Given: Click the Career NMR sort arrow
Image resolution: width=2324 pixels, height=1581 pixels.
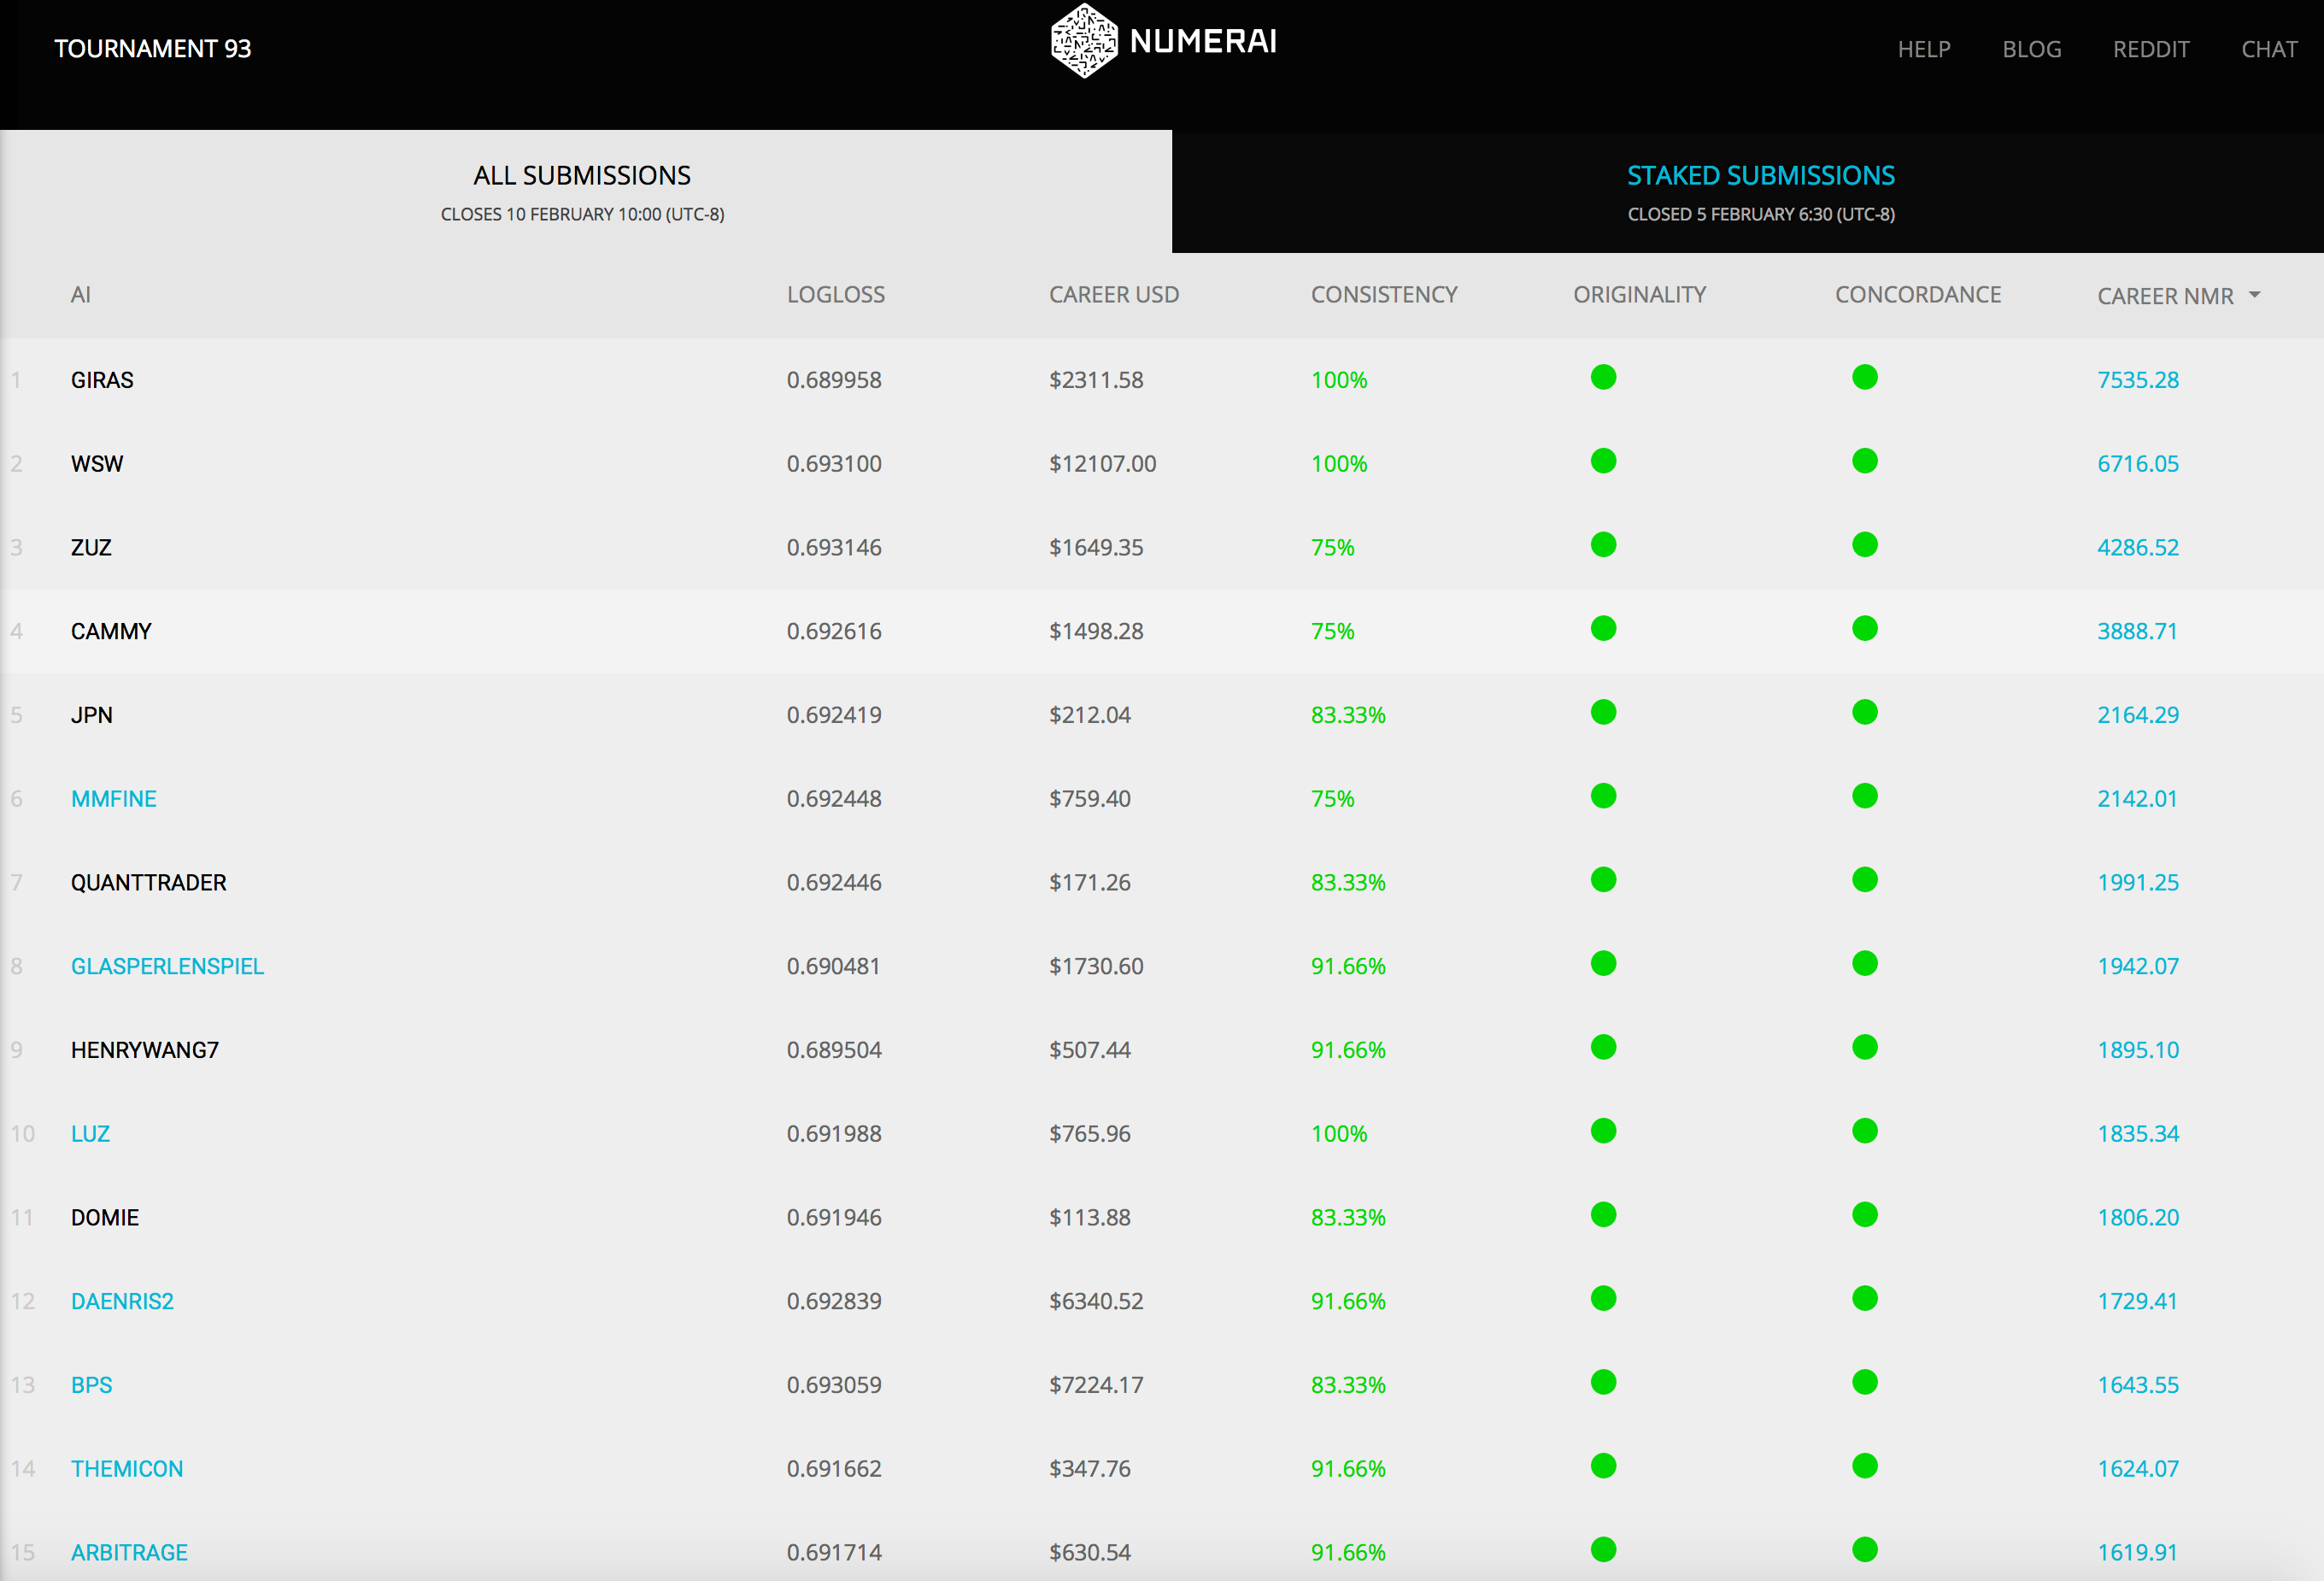Looking at the screenshot, I should point(2254,295).
